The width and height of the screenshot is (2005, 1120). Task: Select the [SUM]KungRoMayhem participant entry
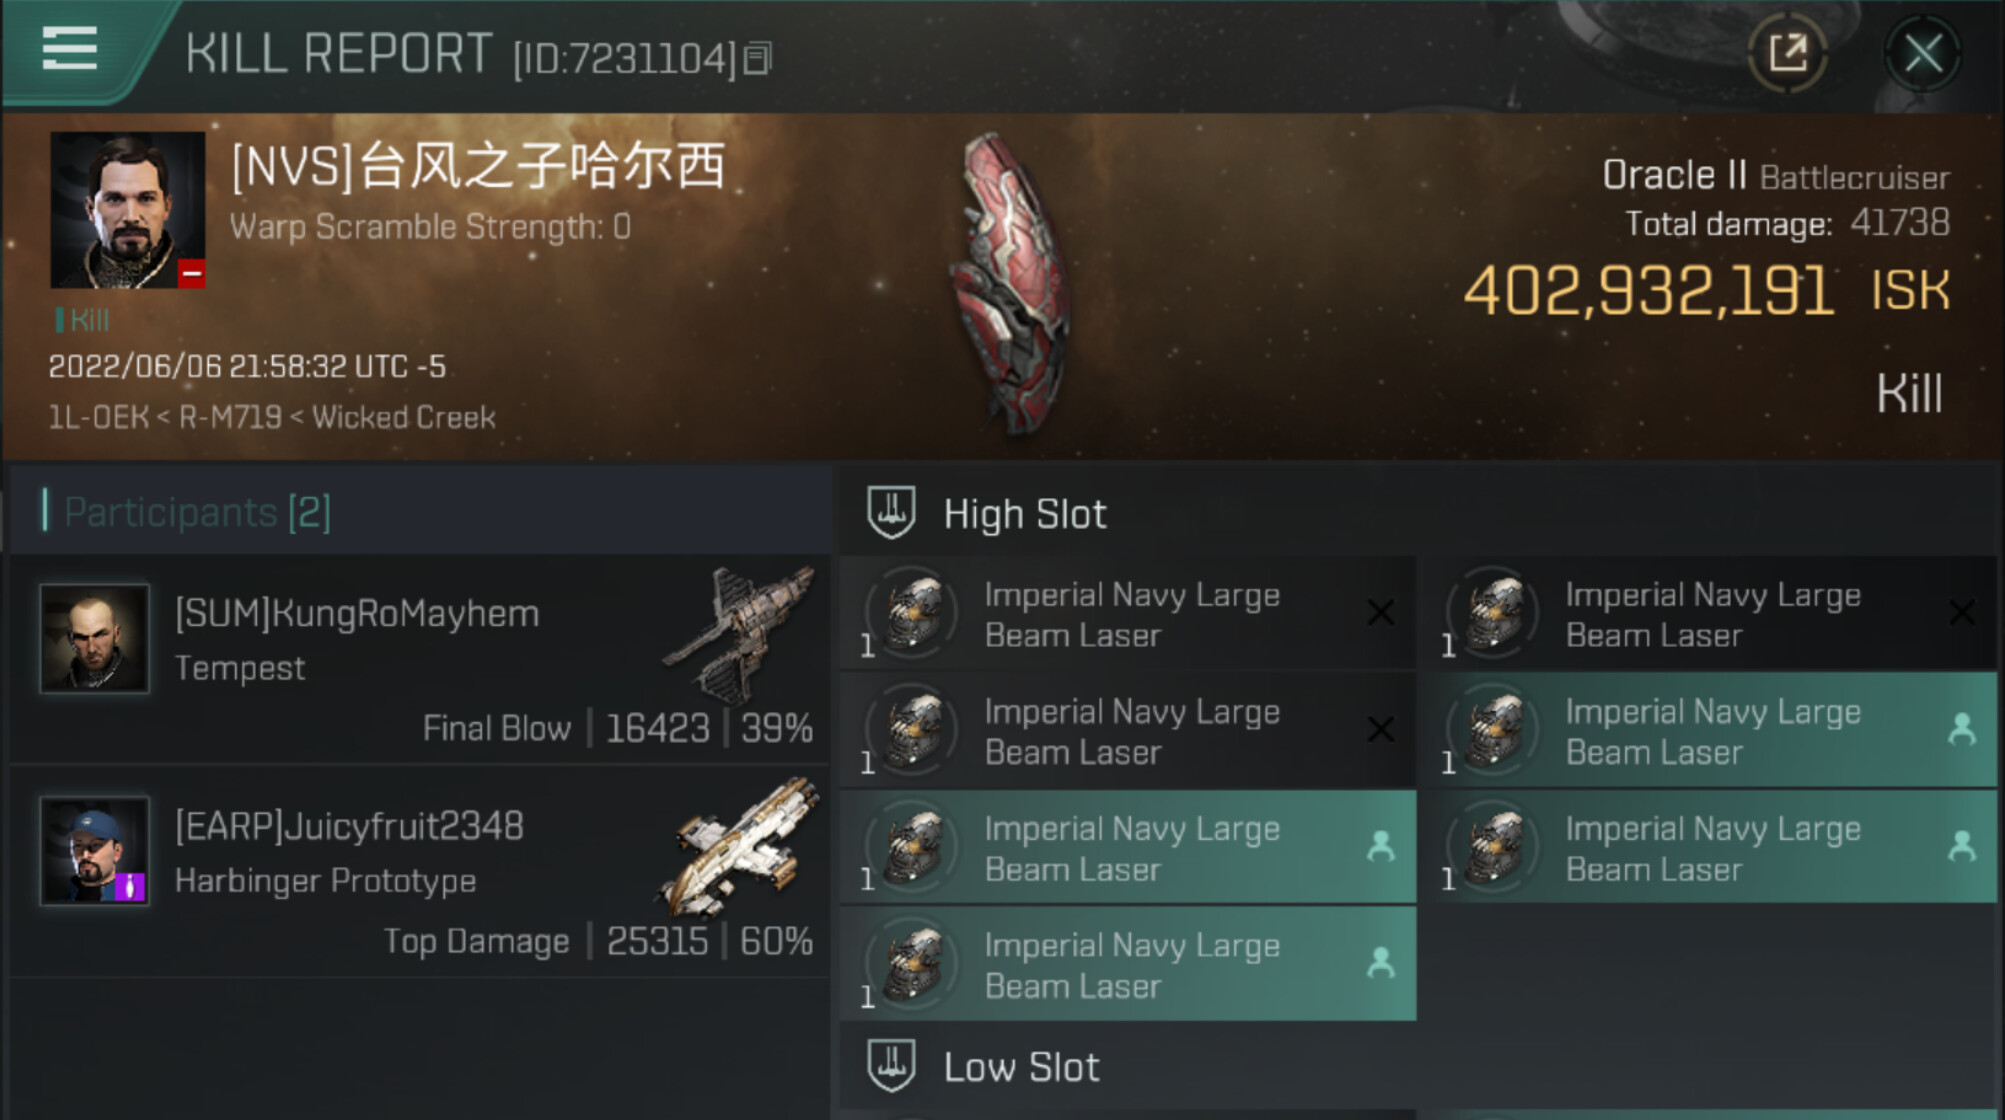[x=420, y=659]
